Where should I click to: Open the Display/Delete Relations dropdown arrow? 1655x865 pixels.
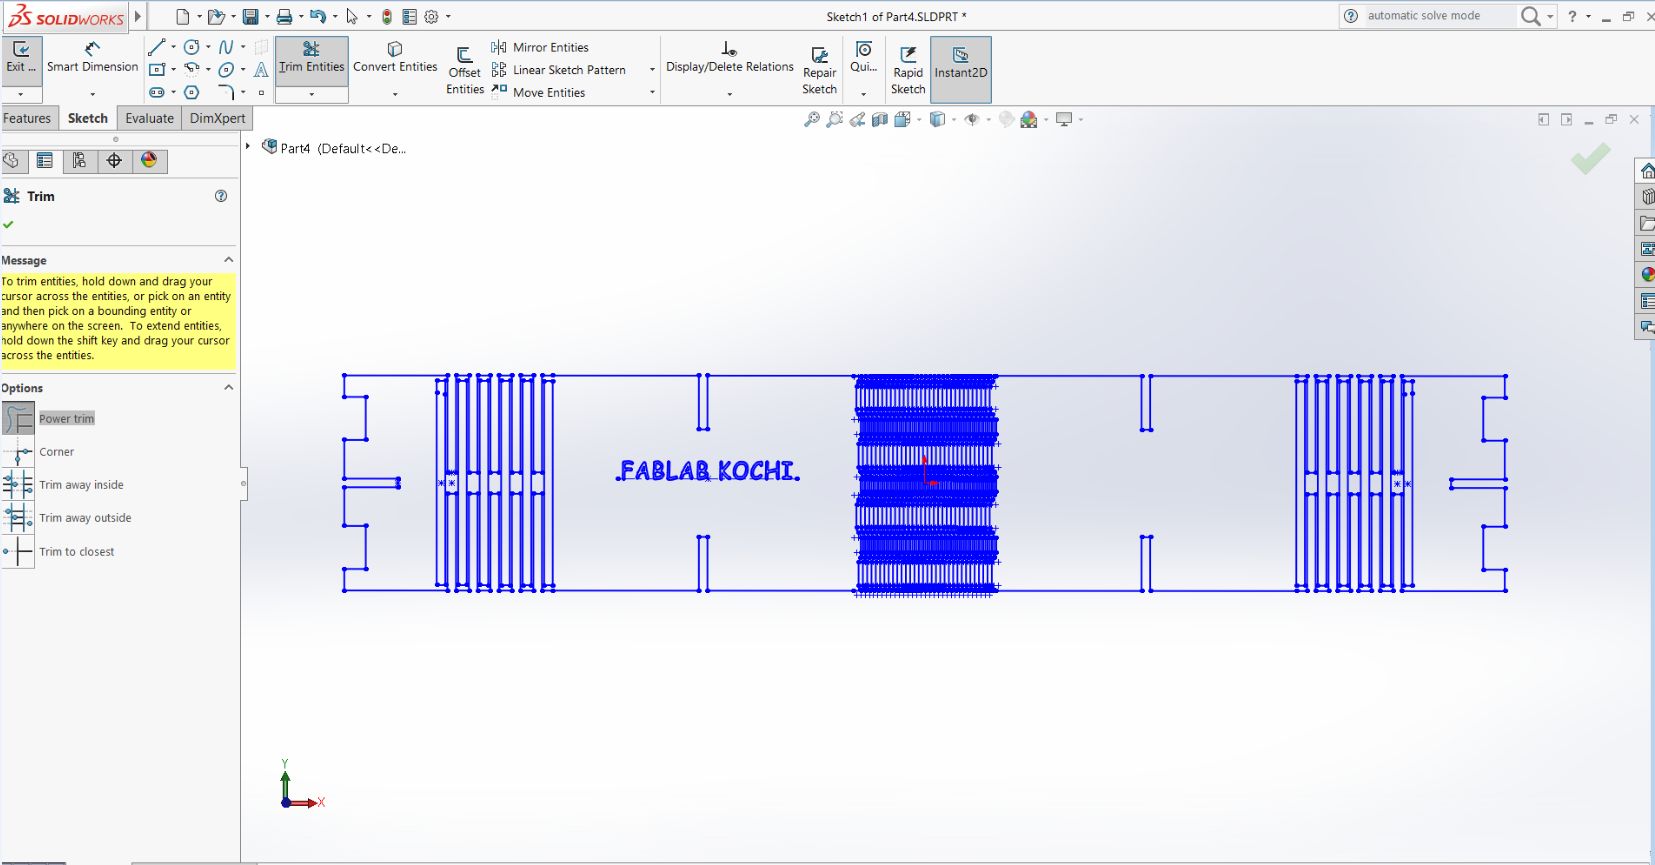730,94
